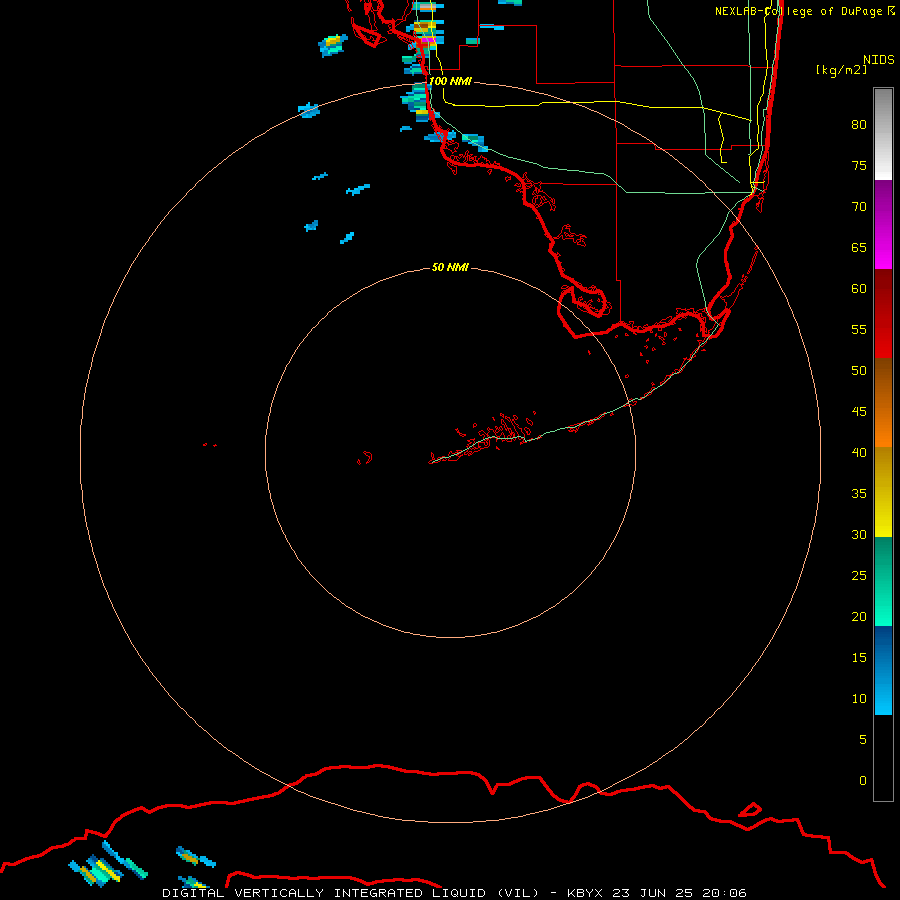This screenshot has height=900, width=900.
Task: Click the 50 value on the color scale
Action: point(859,370)
